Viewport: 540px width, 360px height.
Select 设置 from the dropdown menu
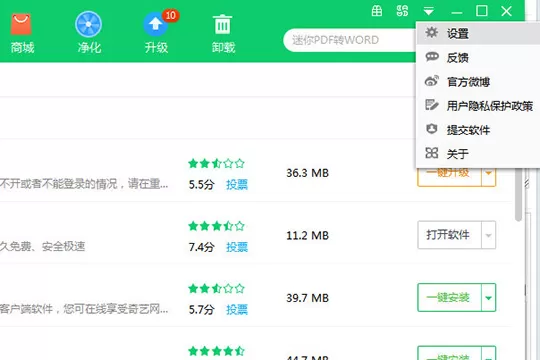(x=478, y=33)
